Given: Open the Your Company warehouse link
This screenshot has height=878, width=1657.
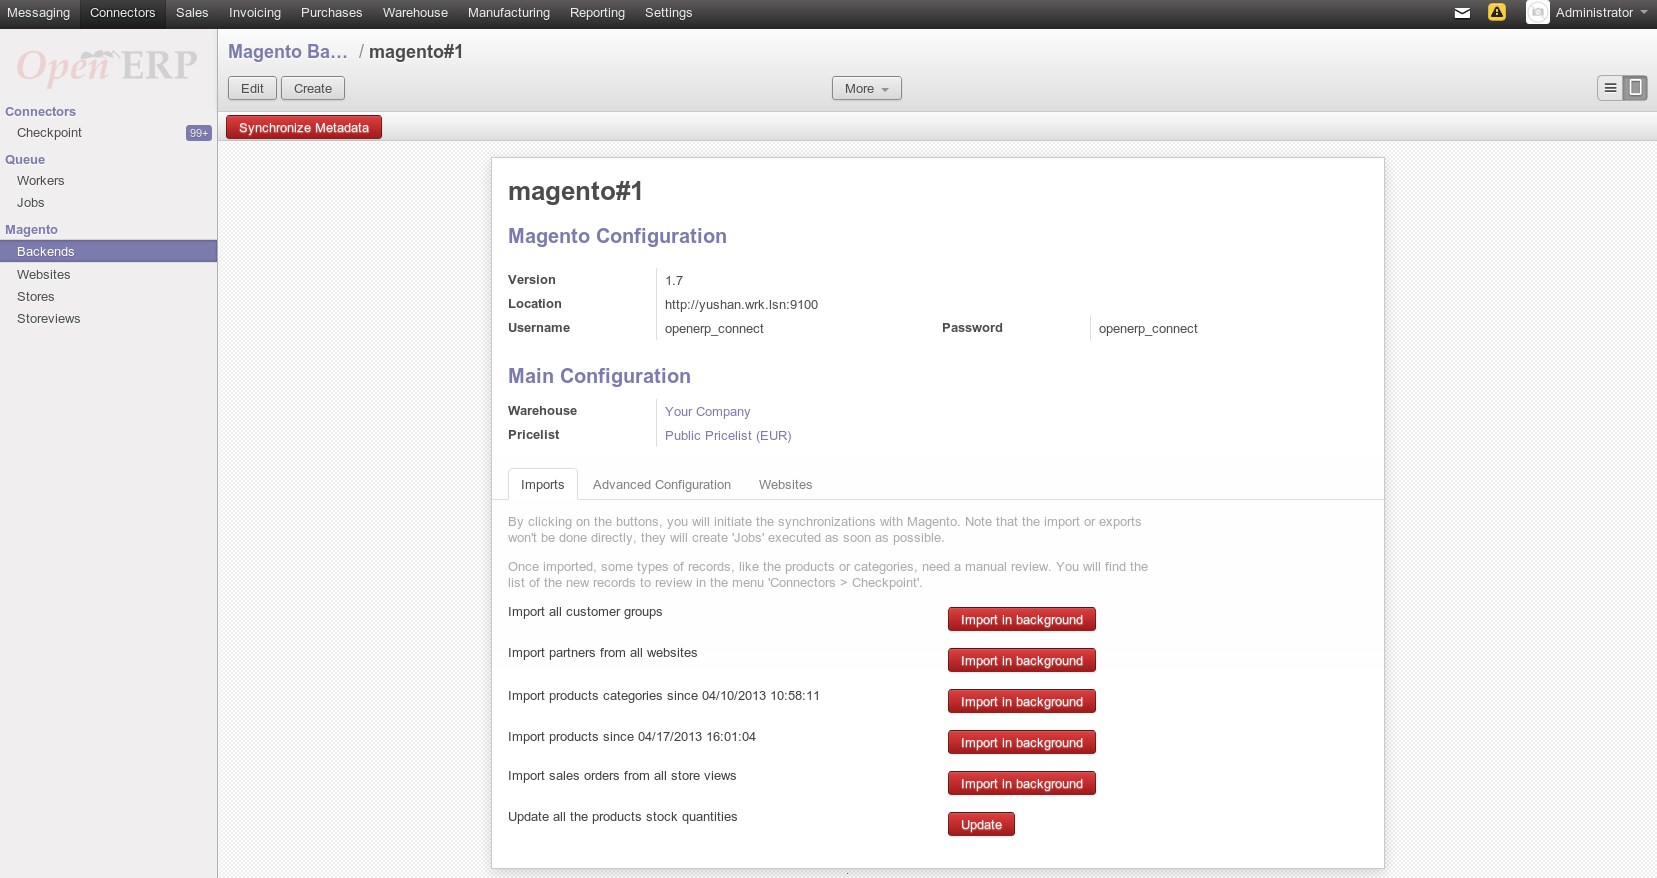Looking at the screenshot, I should point(707,412).
